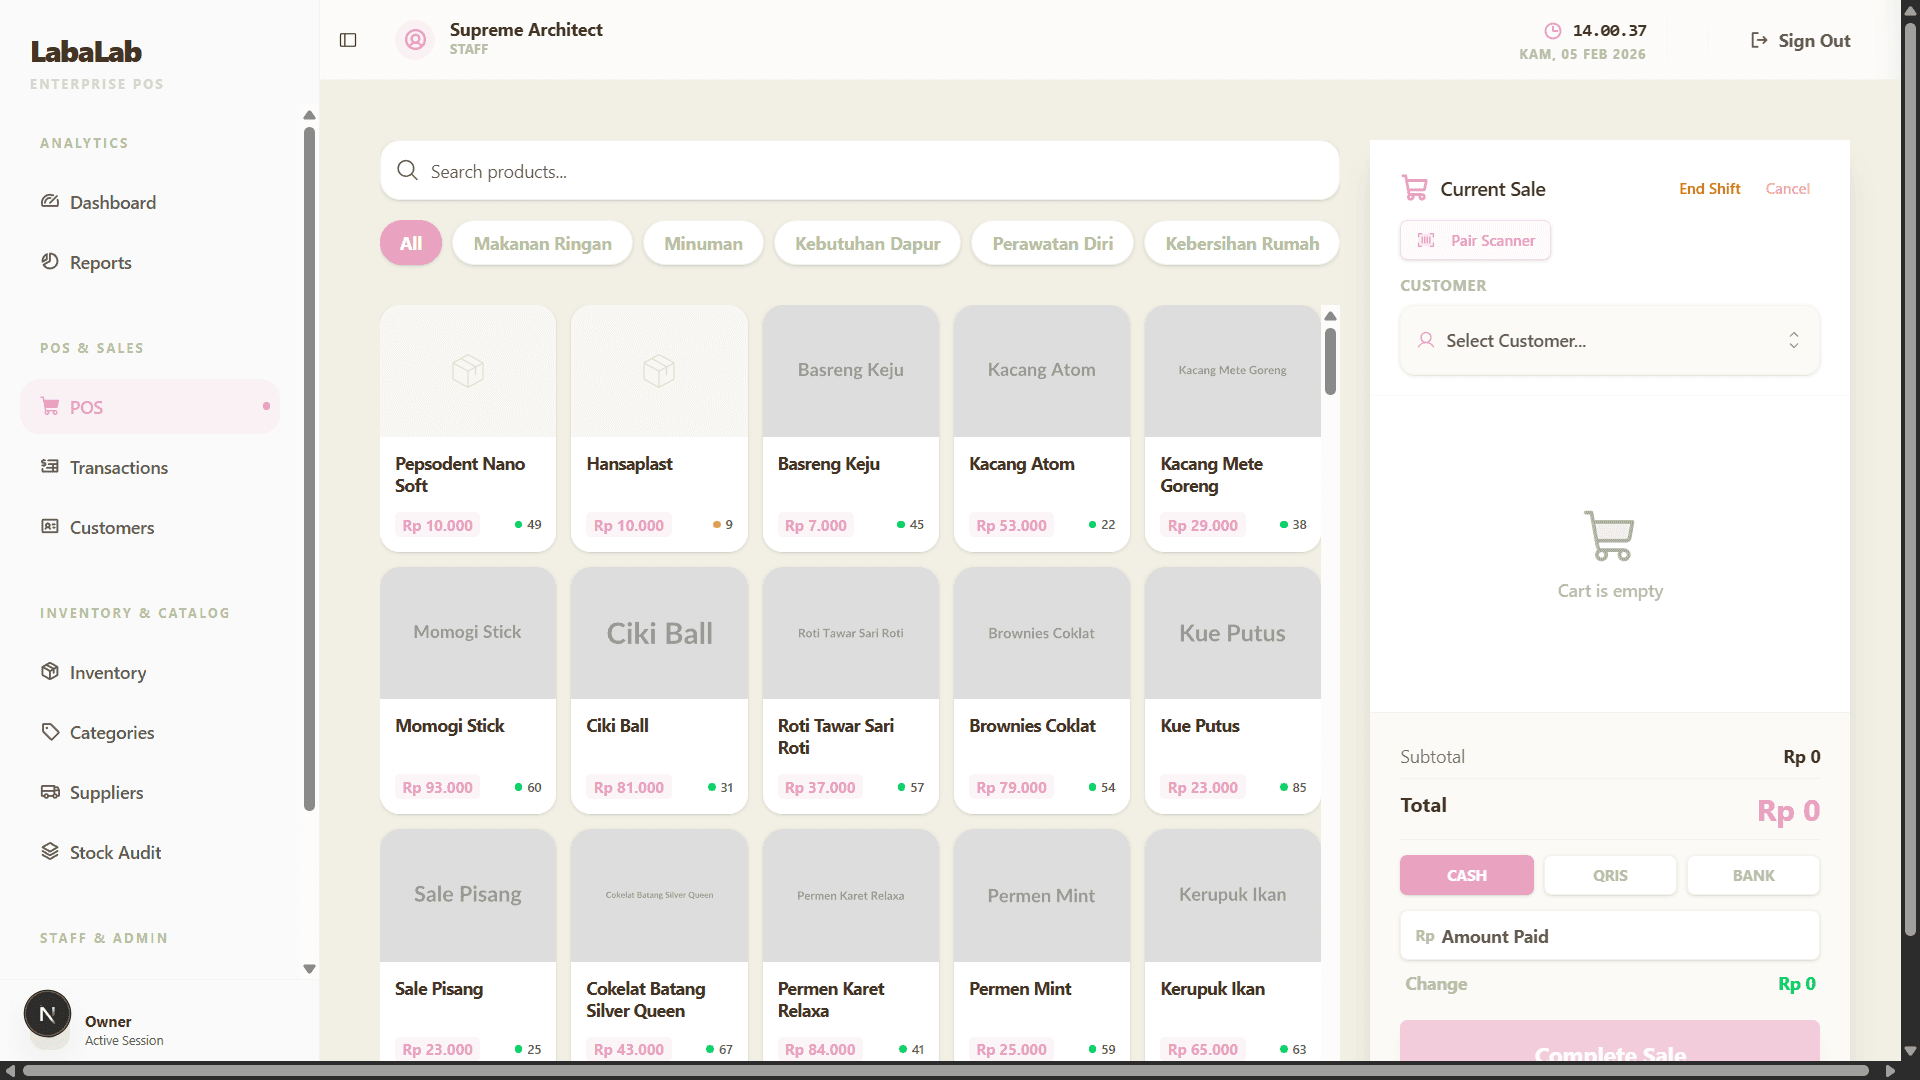Click the Owner avatar with N
The width and height of the screenshot is (1920, 1080).
(x=47, y=1014)
